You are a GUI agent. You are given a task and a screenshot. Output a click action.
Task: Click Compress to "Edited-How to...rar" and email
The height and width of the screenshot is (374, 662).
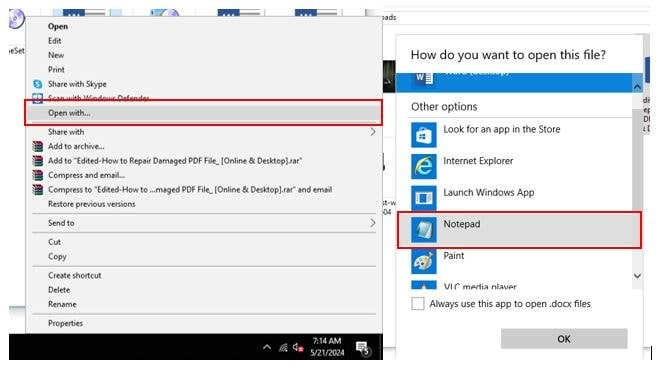(x=190, y=190)
